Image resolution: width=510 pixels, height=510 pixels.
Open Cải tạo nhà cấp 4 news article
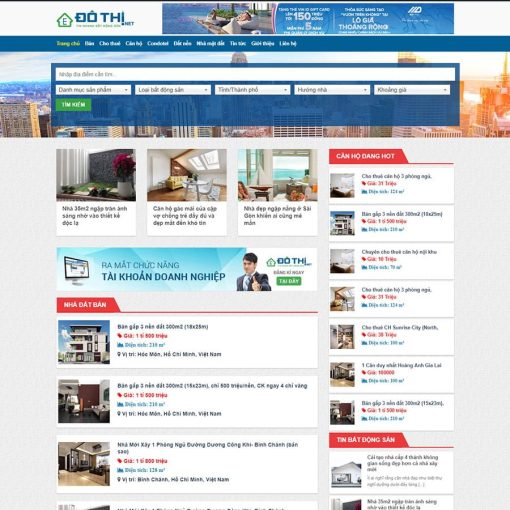coord(402,463)
